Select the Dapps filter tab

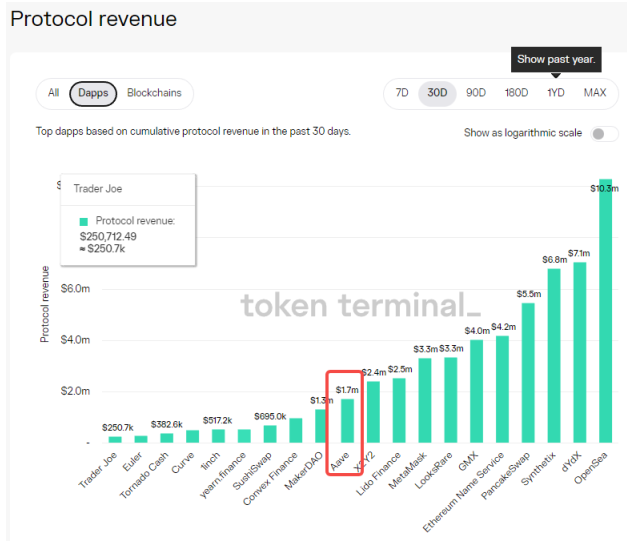point(93,94)
